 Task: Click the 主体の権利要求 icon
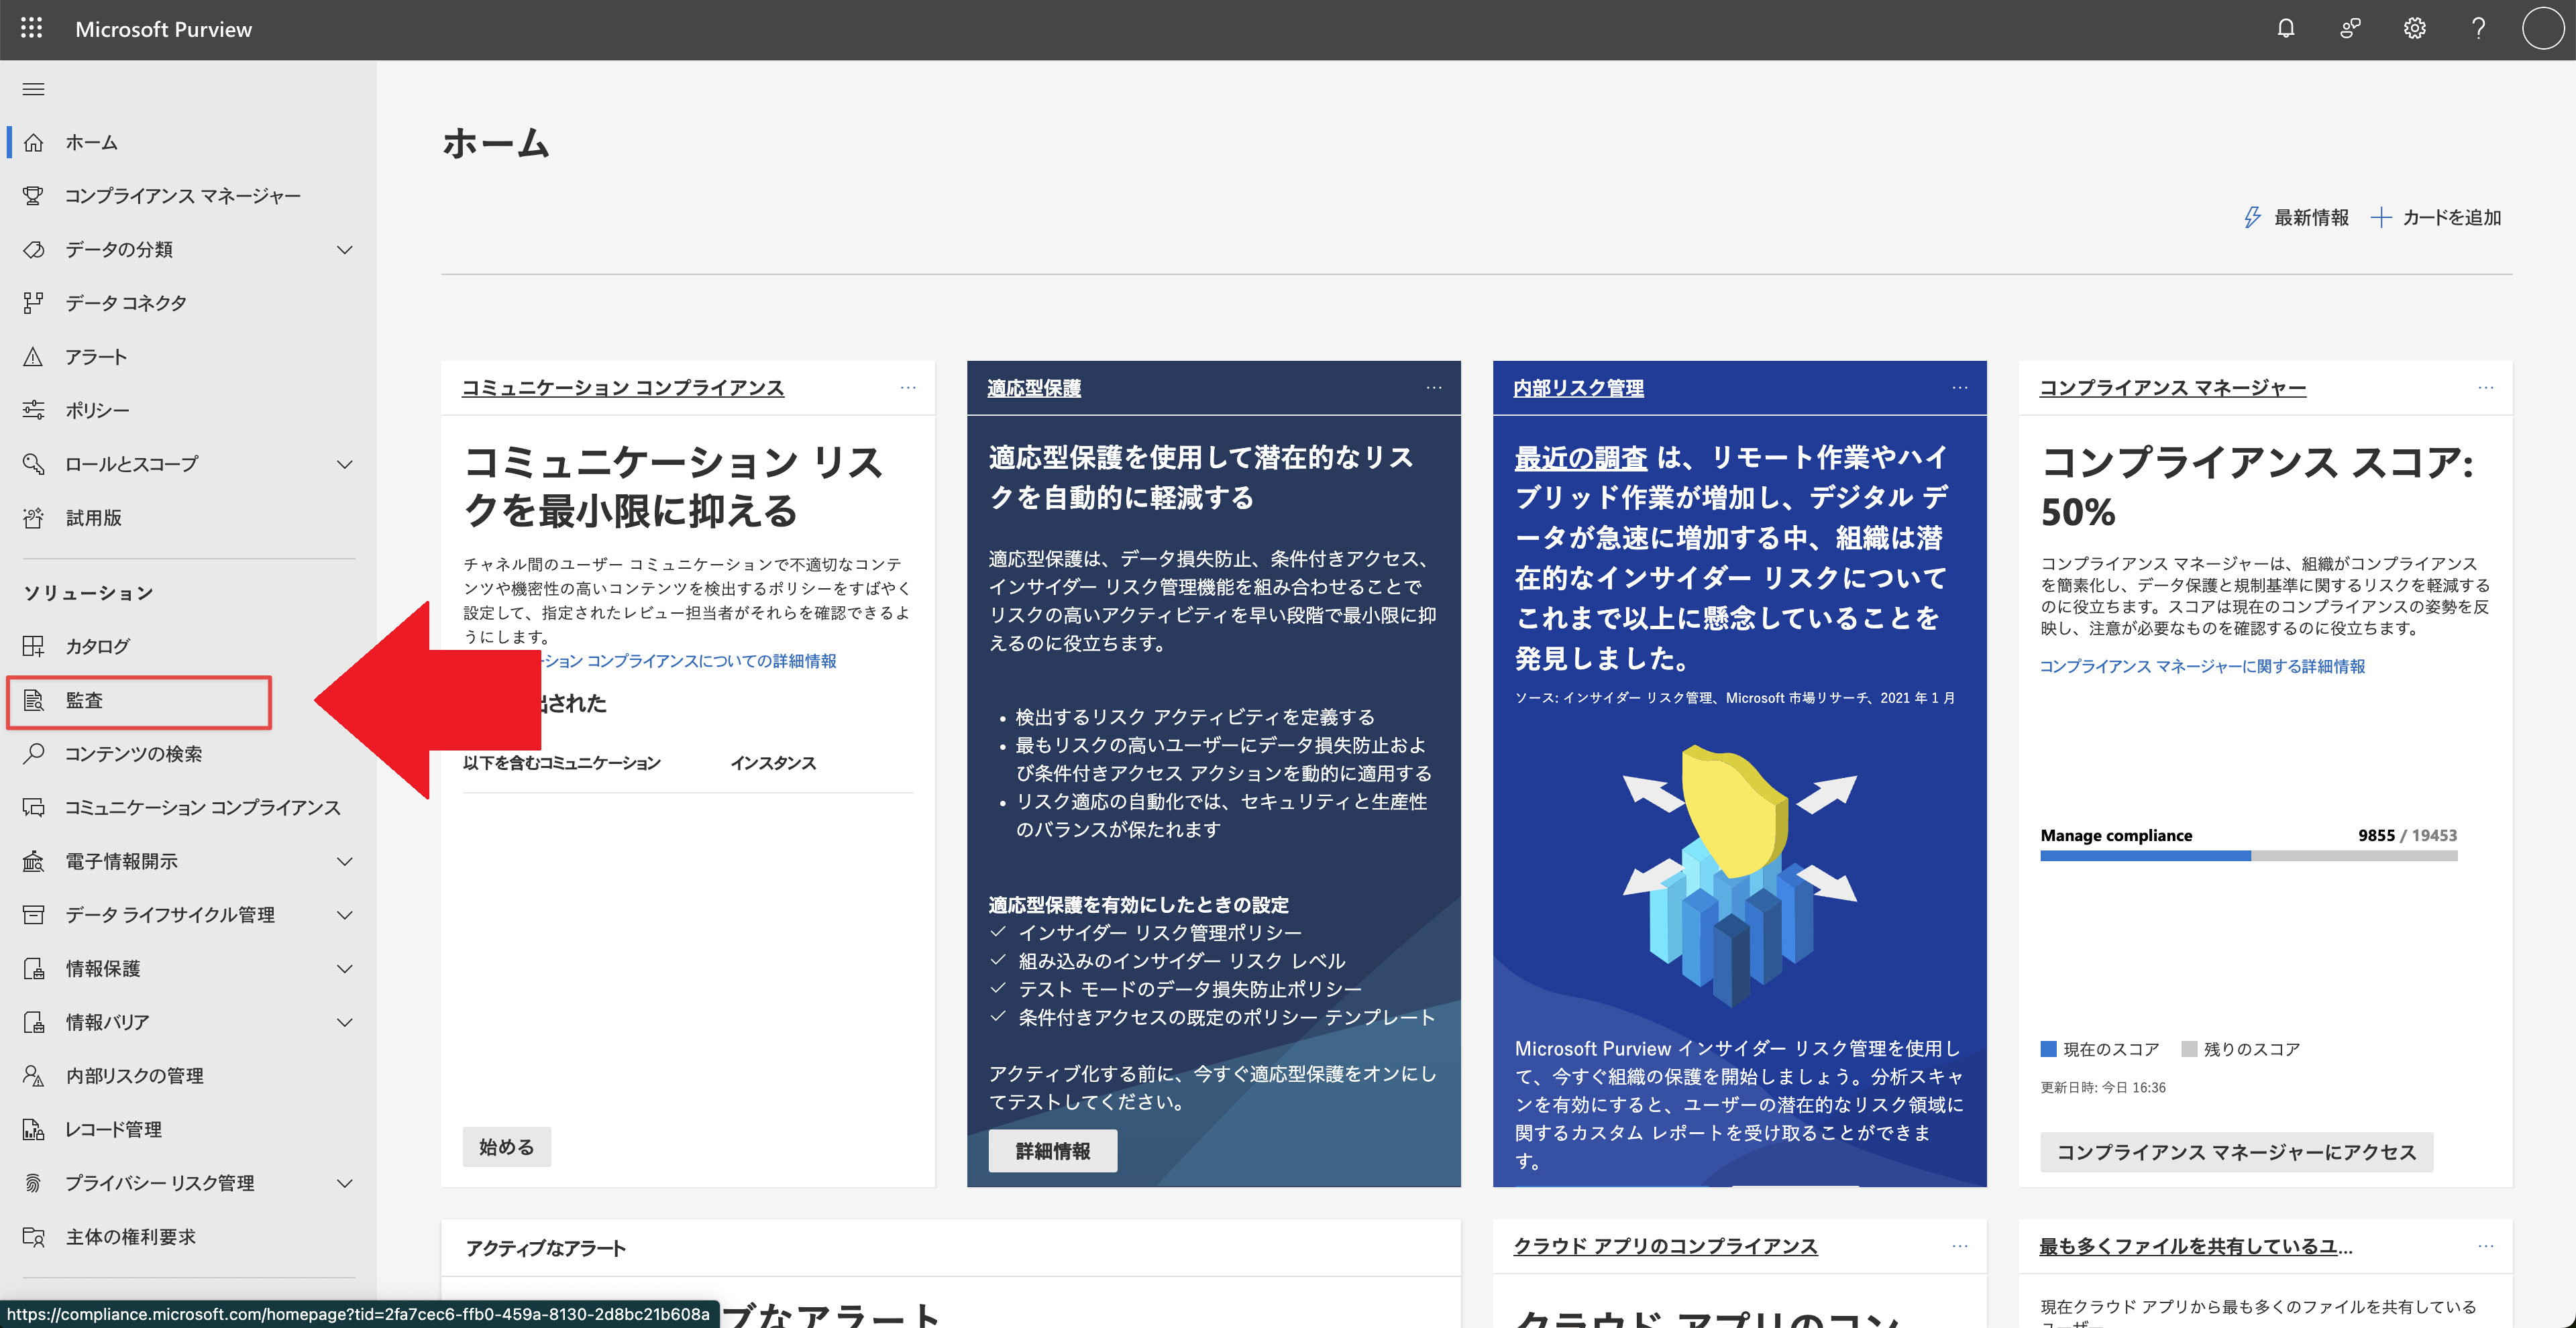(34, 1238)
